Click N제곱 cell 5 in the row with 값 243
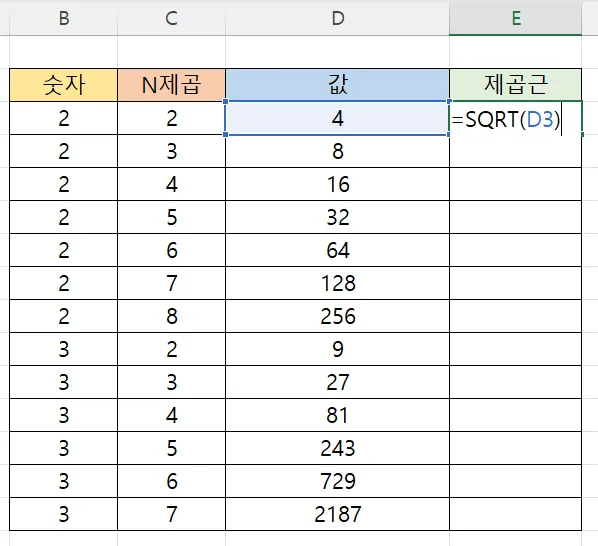Viewport: 598px width, 546px height. [171, 448]
